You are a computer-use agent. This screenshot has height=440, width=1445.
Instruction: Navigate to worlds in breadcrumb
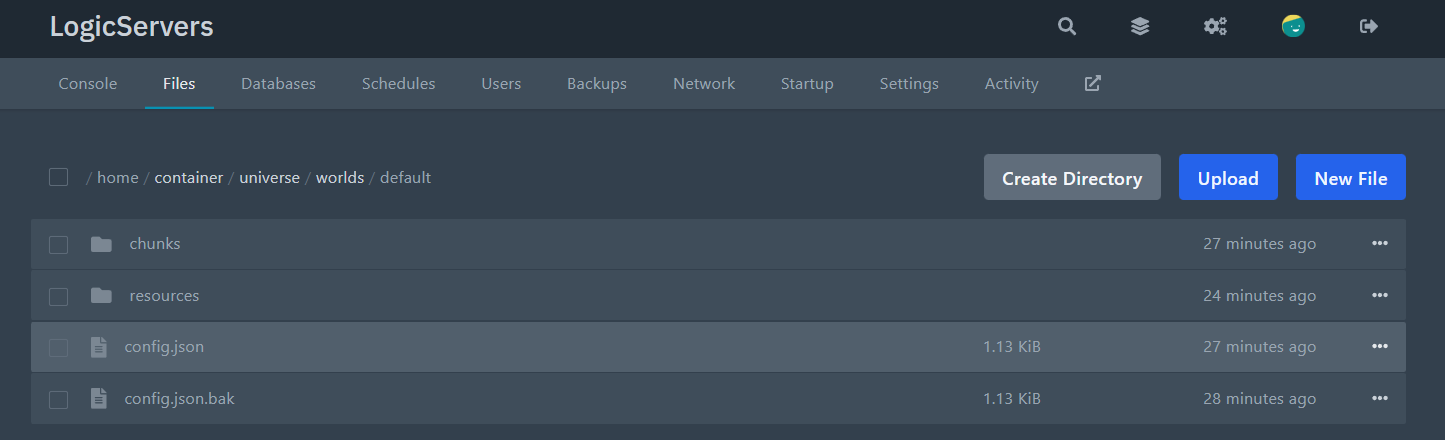[340, 178]
